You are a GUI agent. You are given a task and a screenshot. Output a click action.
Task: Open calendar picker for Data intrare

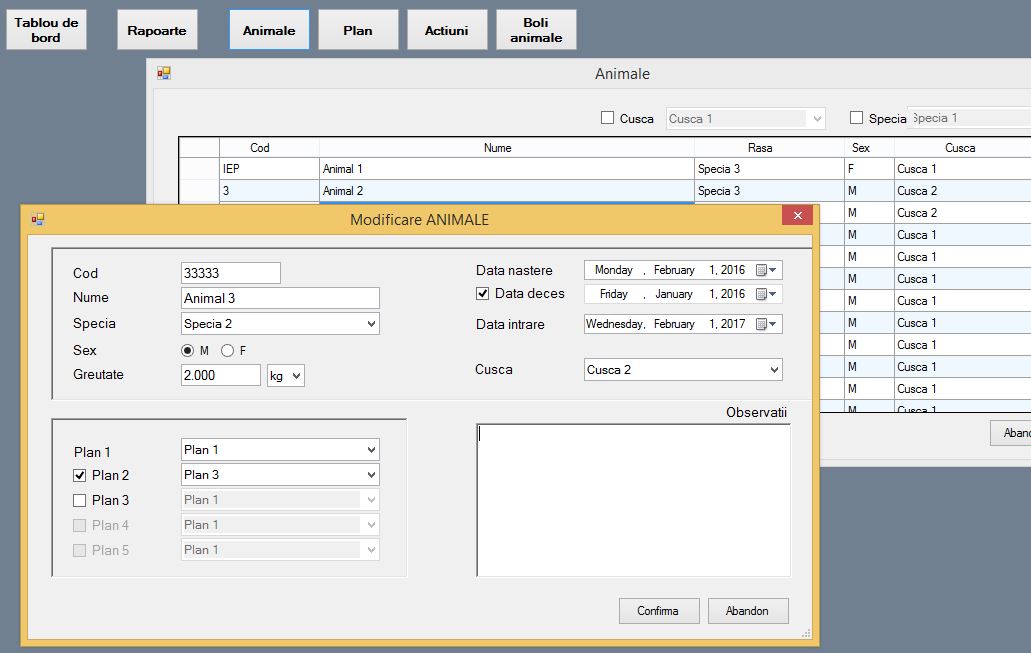click(766, 324)
